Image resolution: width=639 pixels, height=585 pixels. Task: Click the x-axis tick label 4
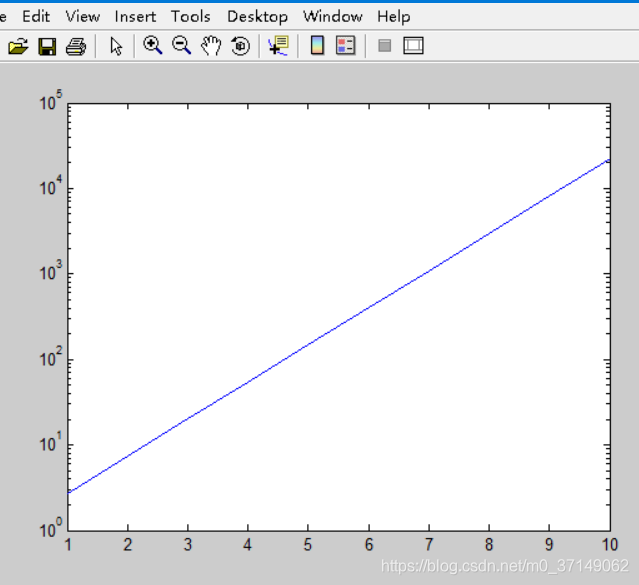(247, 545)
